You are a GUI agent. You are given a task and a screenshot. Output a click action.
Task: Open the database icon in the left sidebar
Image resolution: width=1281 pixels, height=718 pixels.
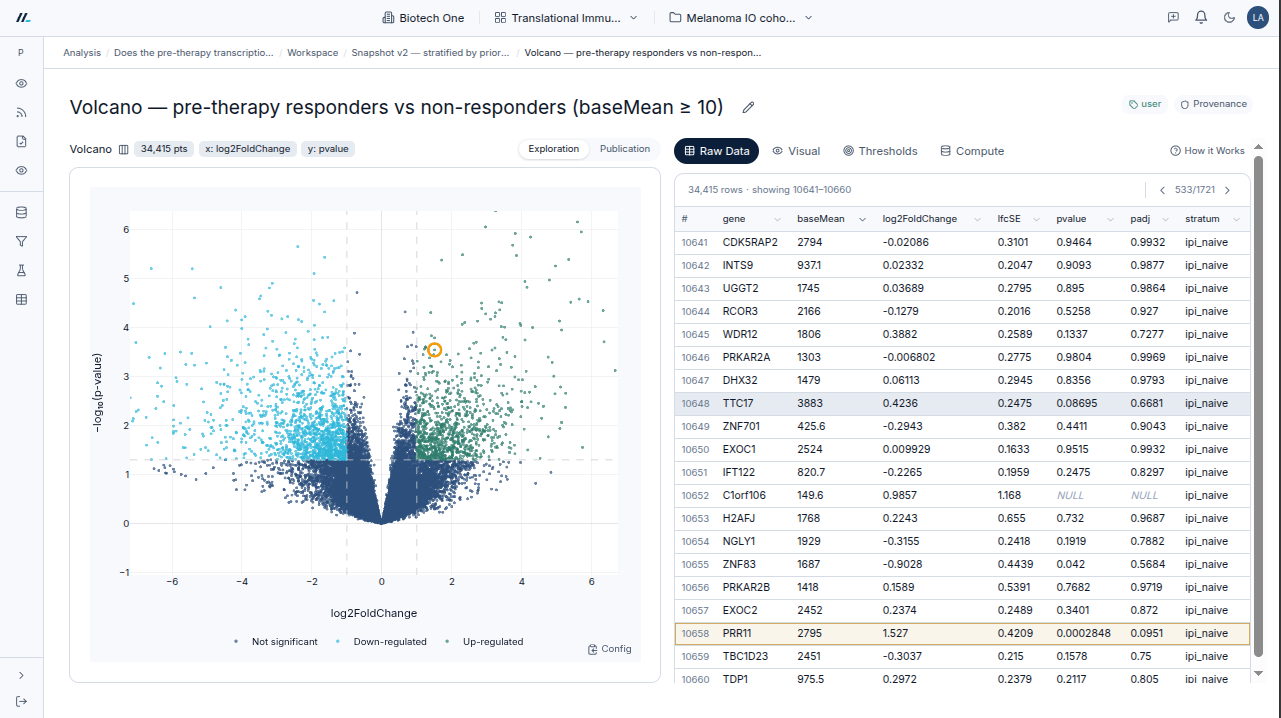tap(21, 212)
